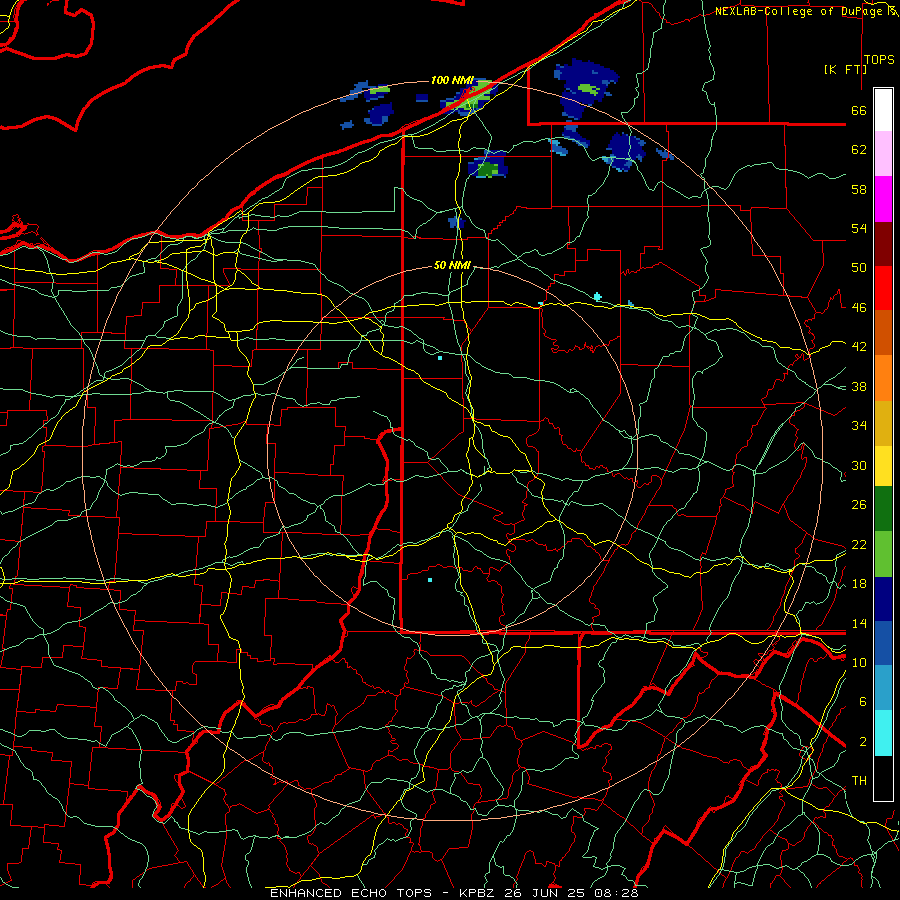
Task: Select the dark red legend swatch
Action: coord(883,244)
